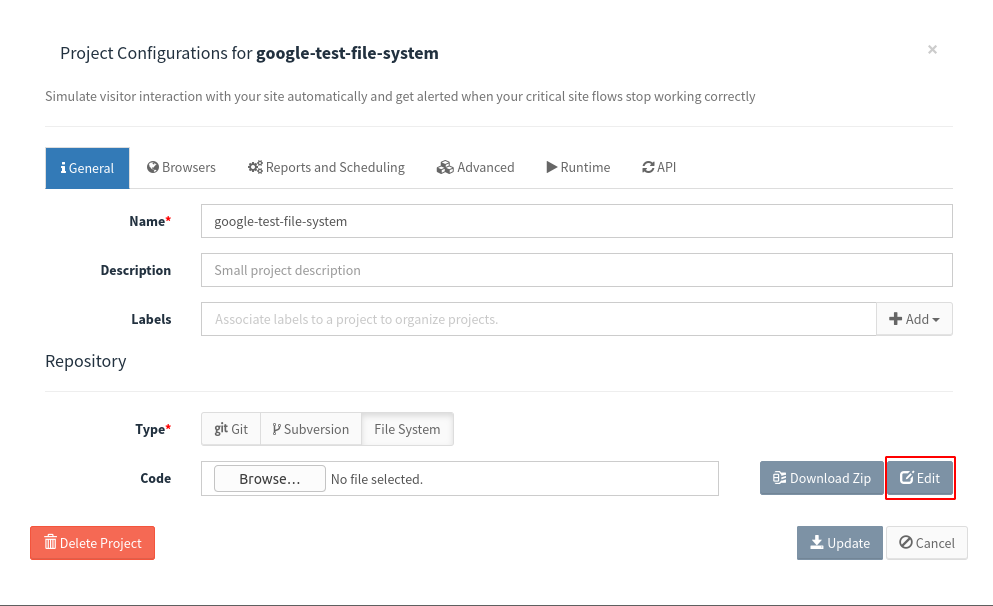Open the Add labels dropdown
This screenshot has height=606, width=993.
point(914,319)
